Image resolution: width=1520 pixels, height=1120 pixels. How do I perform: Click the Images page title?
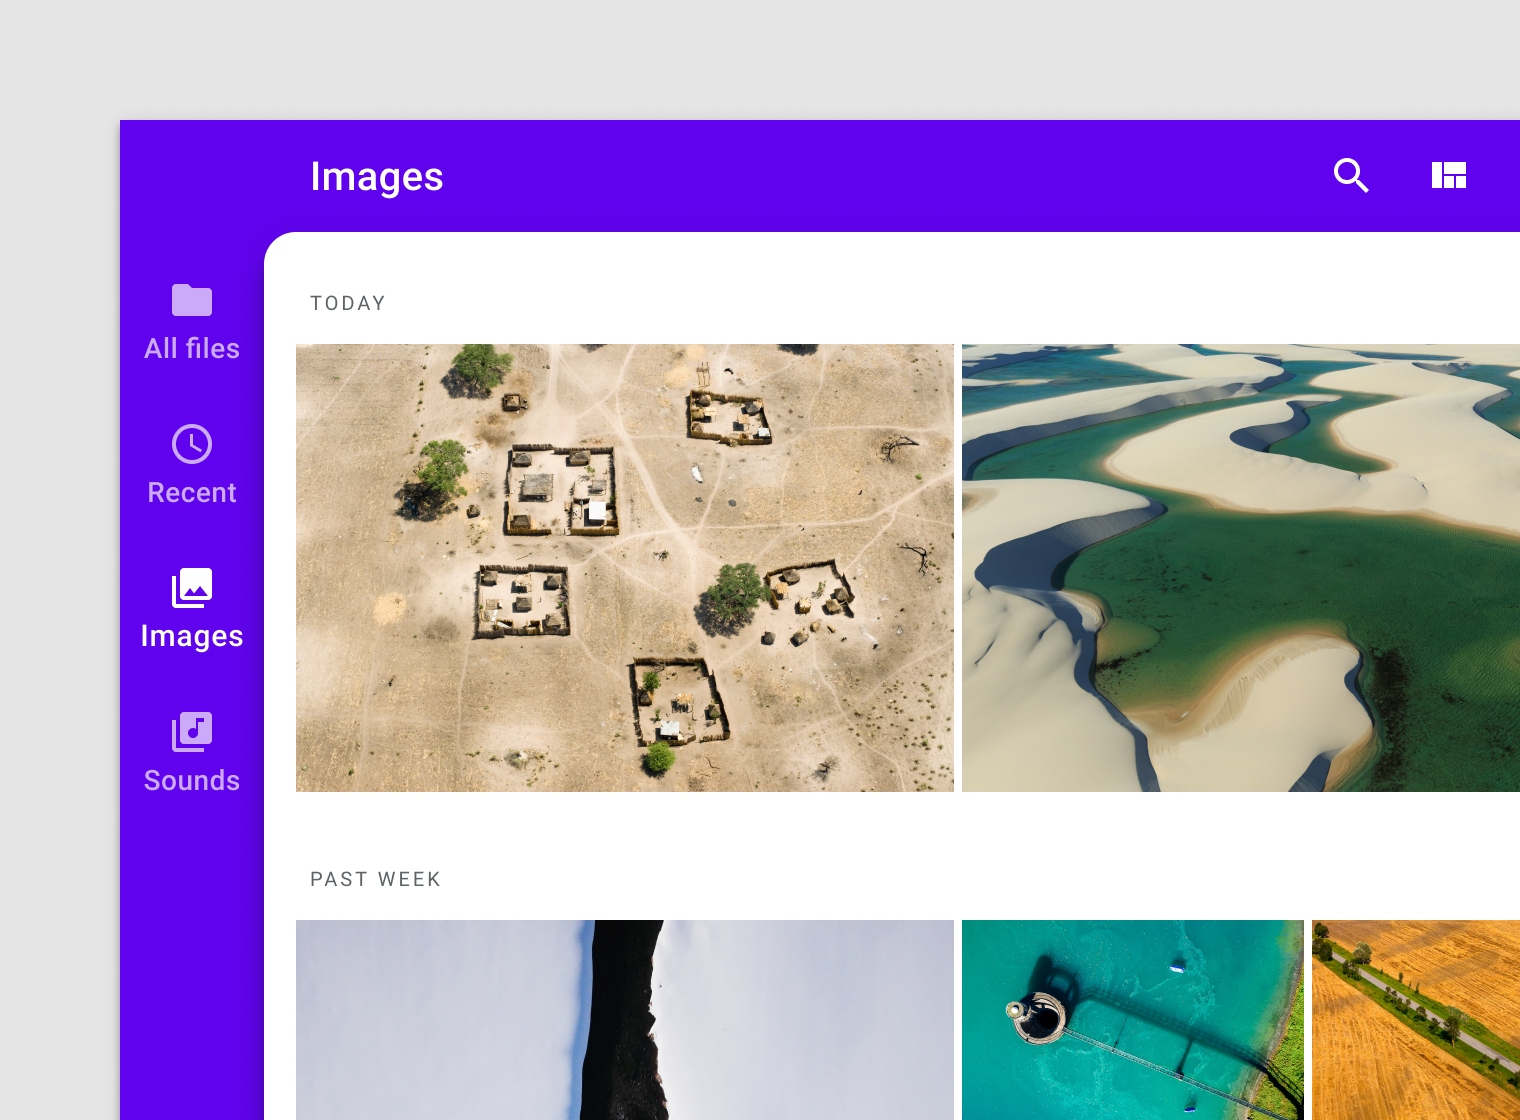point(377,177)
